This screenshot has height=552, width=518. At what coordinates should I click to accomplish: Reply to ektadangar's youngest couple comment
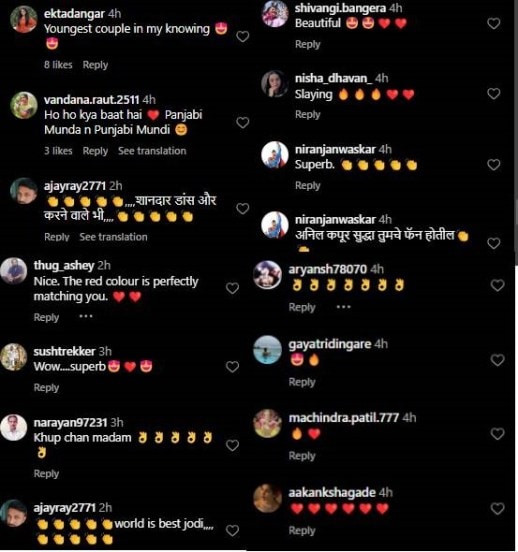(95, 65)
